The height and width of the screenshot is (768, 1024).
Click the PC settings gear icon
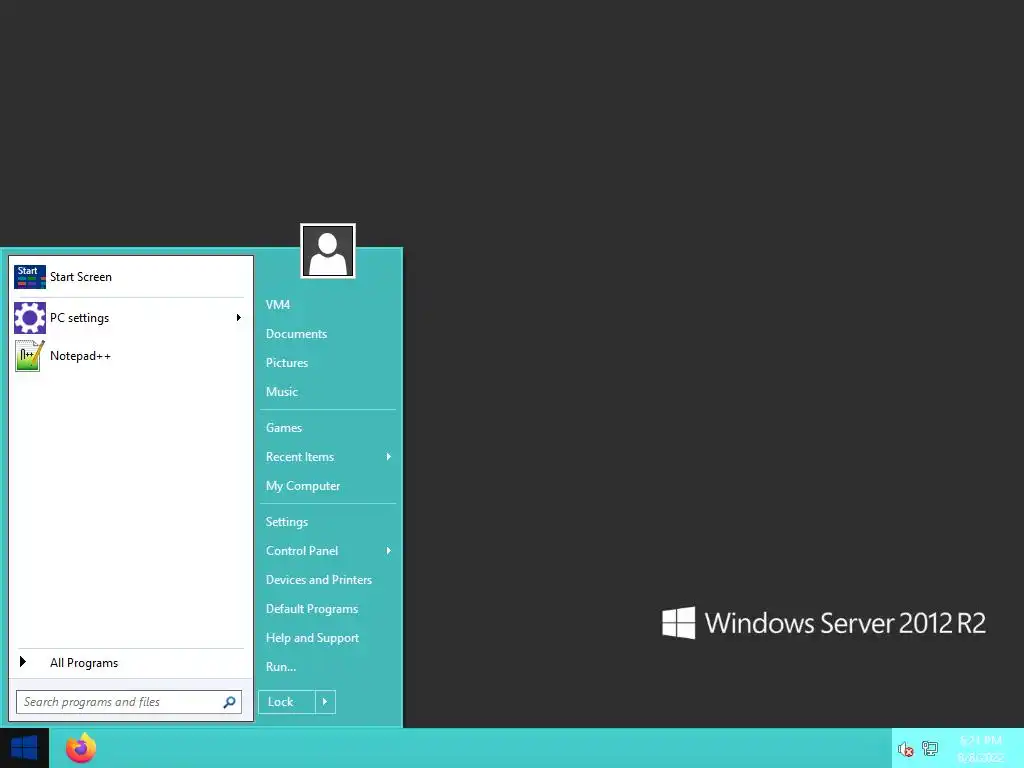tap(30, 318)
